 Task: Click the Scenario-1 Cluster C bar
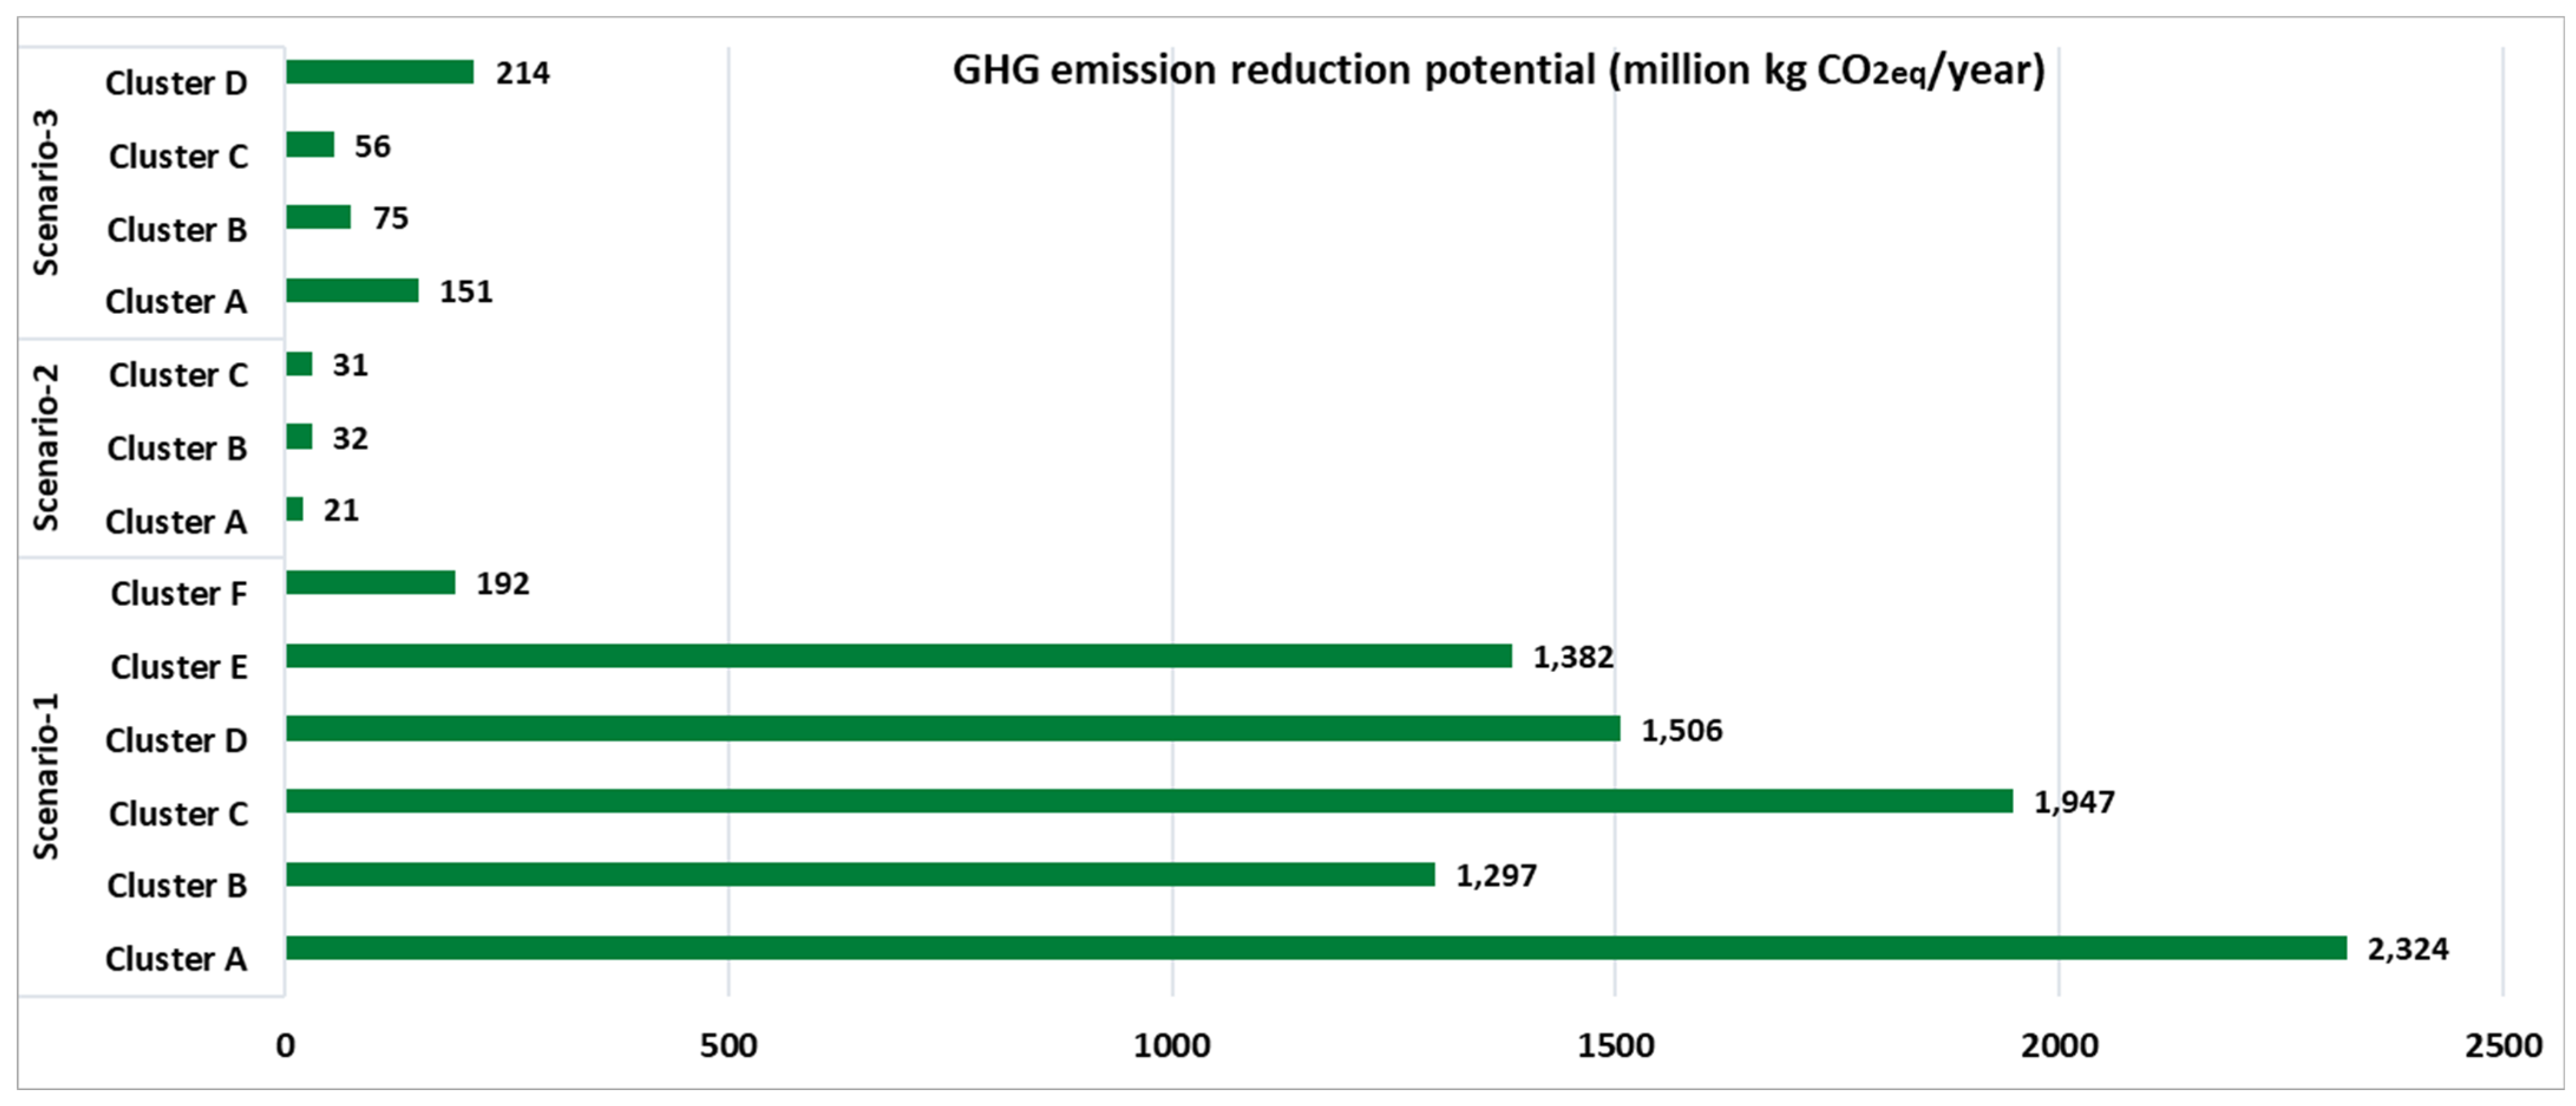[1150, 801]
